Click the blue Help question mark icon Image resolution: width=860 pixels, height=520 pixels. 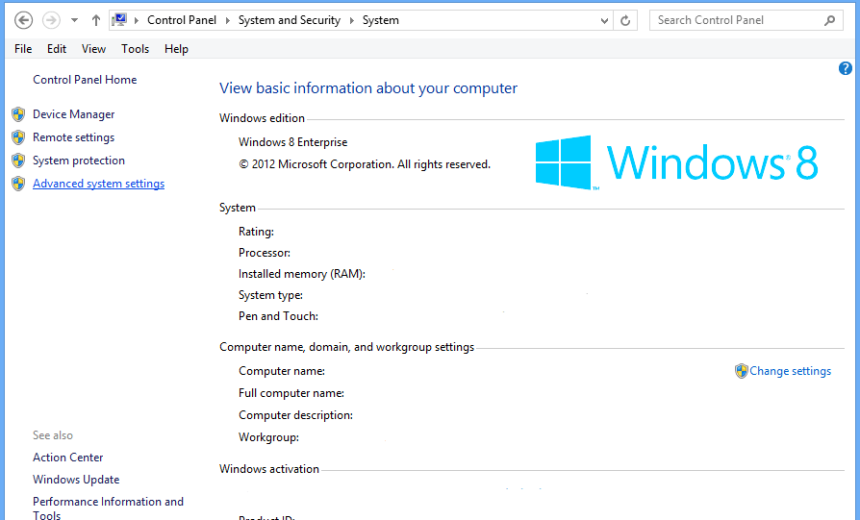pos(845,68)
